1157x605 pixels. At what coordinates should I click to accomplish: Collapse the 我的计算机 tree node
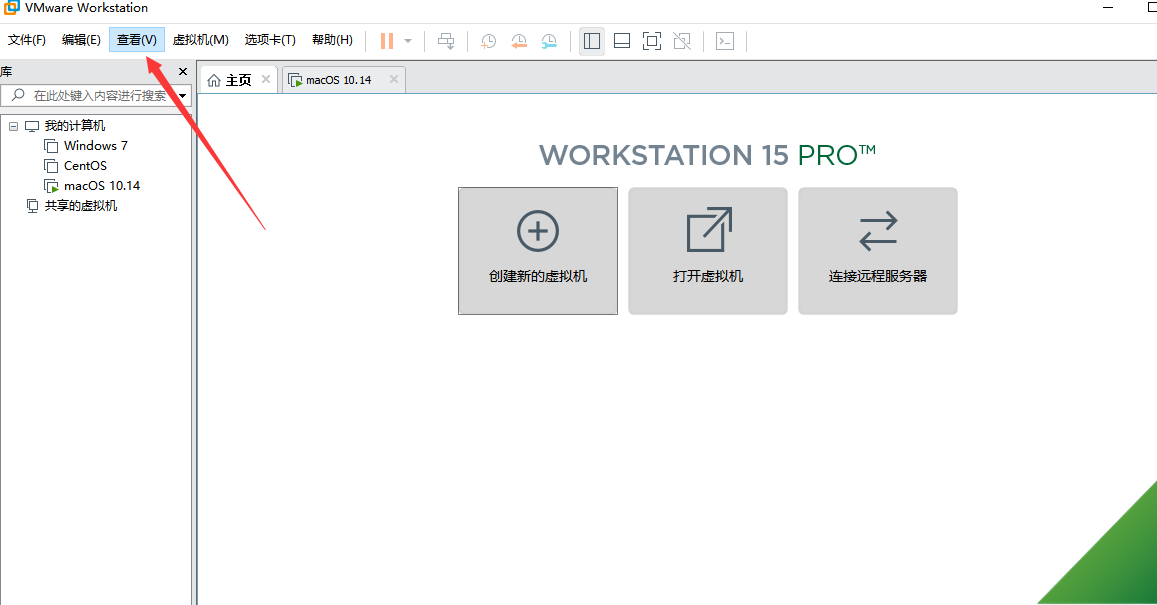tap(13, 126)
